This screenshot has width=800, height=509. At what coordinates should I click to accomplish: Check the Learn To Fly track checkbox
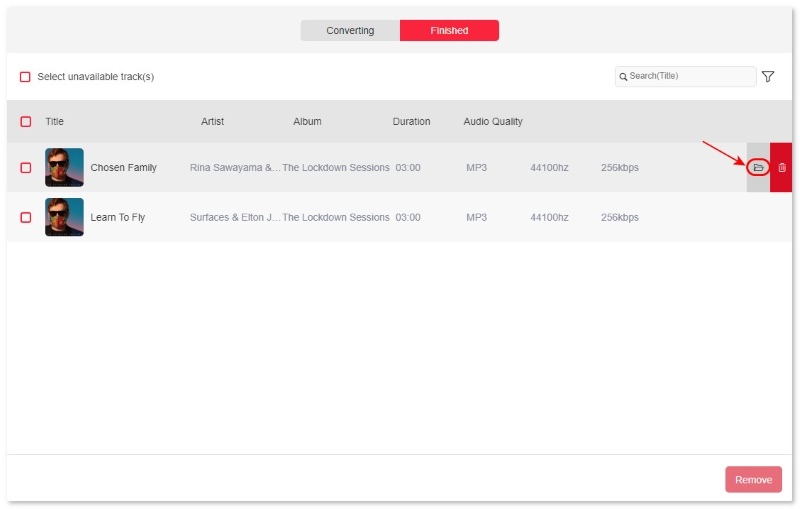pos(26,217)
